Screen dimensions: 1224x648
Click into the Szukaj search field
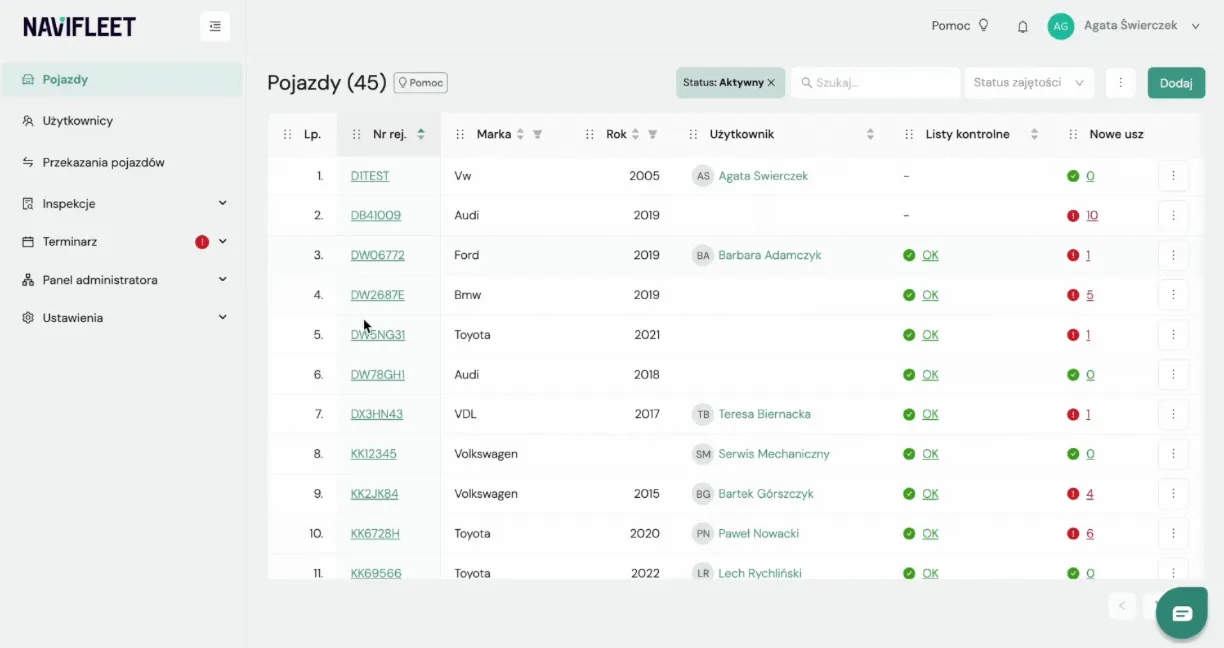point(875,83)
